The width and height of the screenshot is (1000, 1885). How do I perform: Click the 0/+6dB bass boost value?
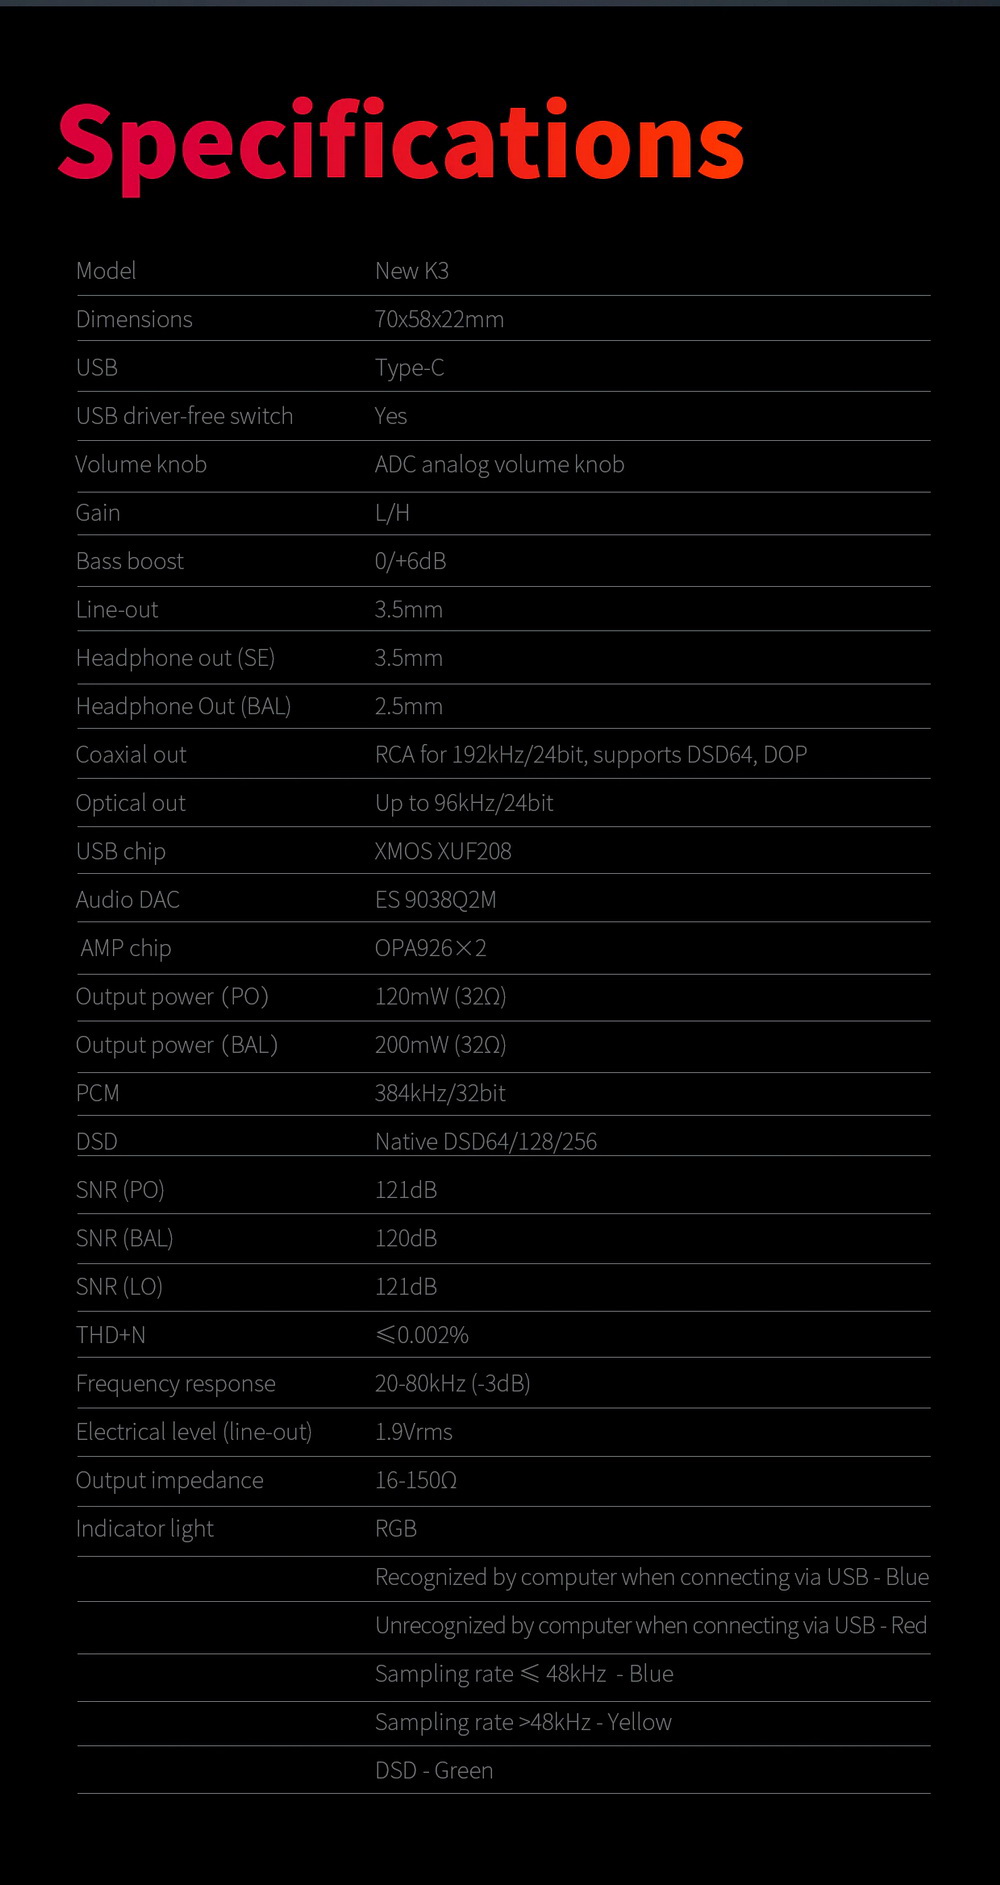410,561
